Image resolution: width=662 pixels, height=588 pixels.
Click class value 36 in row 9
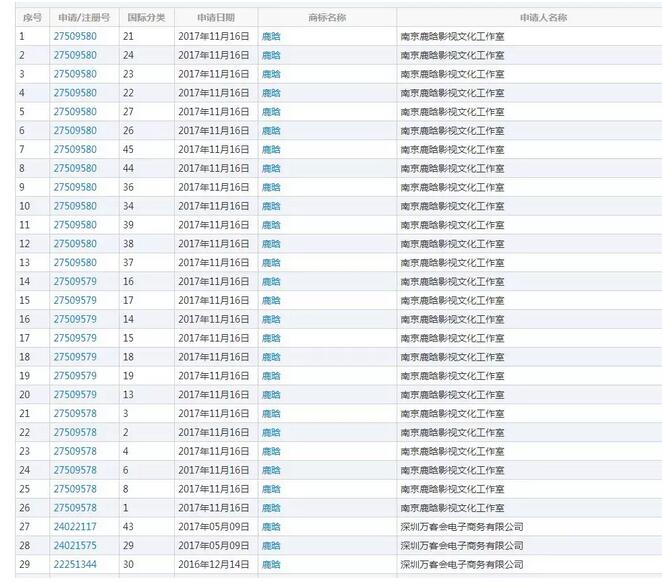click(x=128, y=187)
